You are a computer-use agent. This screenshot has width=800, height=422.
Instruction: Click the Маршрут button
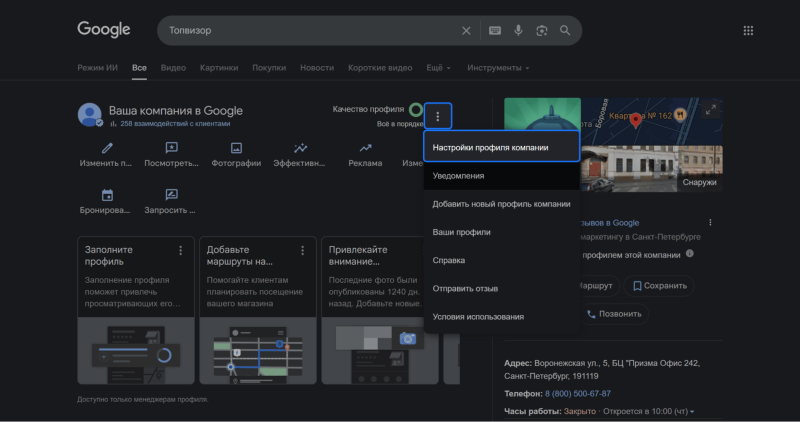599,286
